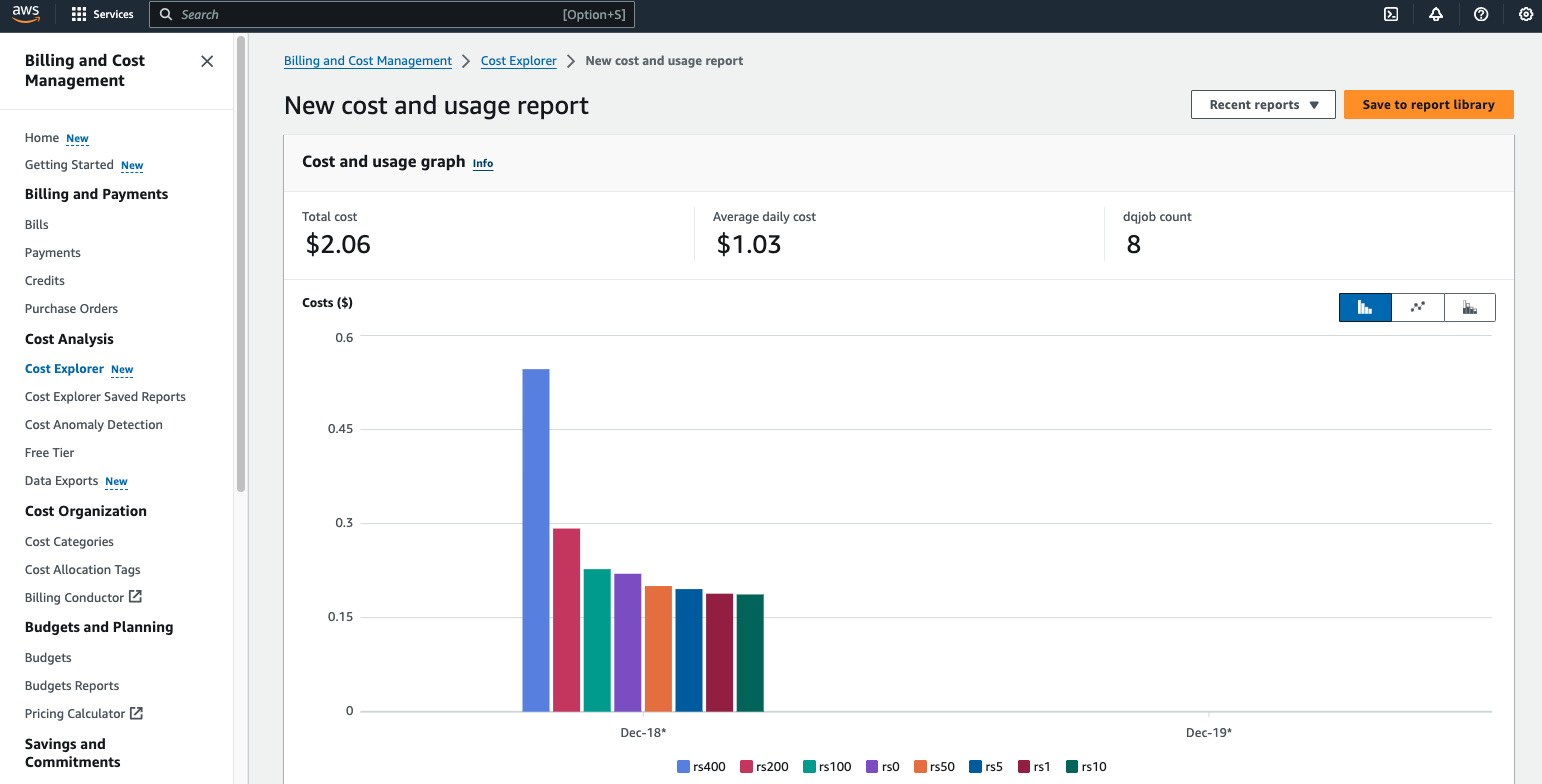Open Purchase Orders in the sidebar
Screen dimensions: 1542x784
tap(72, 309)
